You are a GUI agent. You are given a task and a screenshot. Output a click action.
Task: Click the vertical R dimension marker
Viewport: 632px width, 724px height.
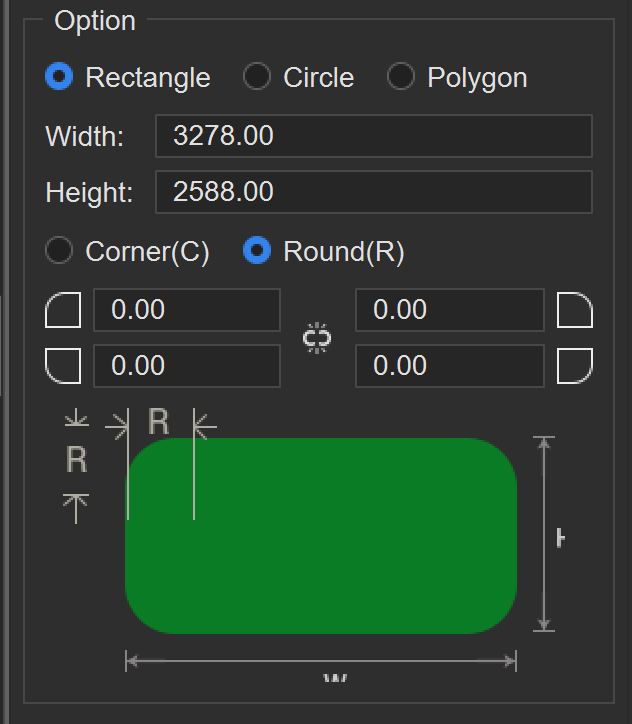(76, 461)
